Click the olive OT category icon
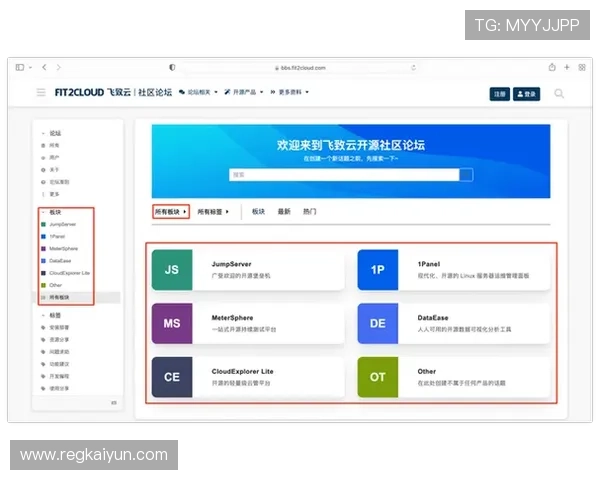 coord(378,377)
